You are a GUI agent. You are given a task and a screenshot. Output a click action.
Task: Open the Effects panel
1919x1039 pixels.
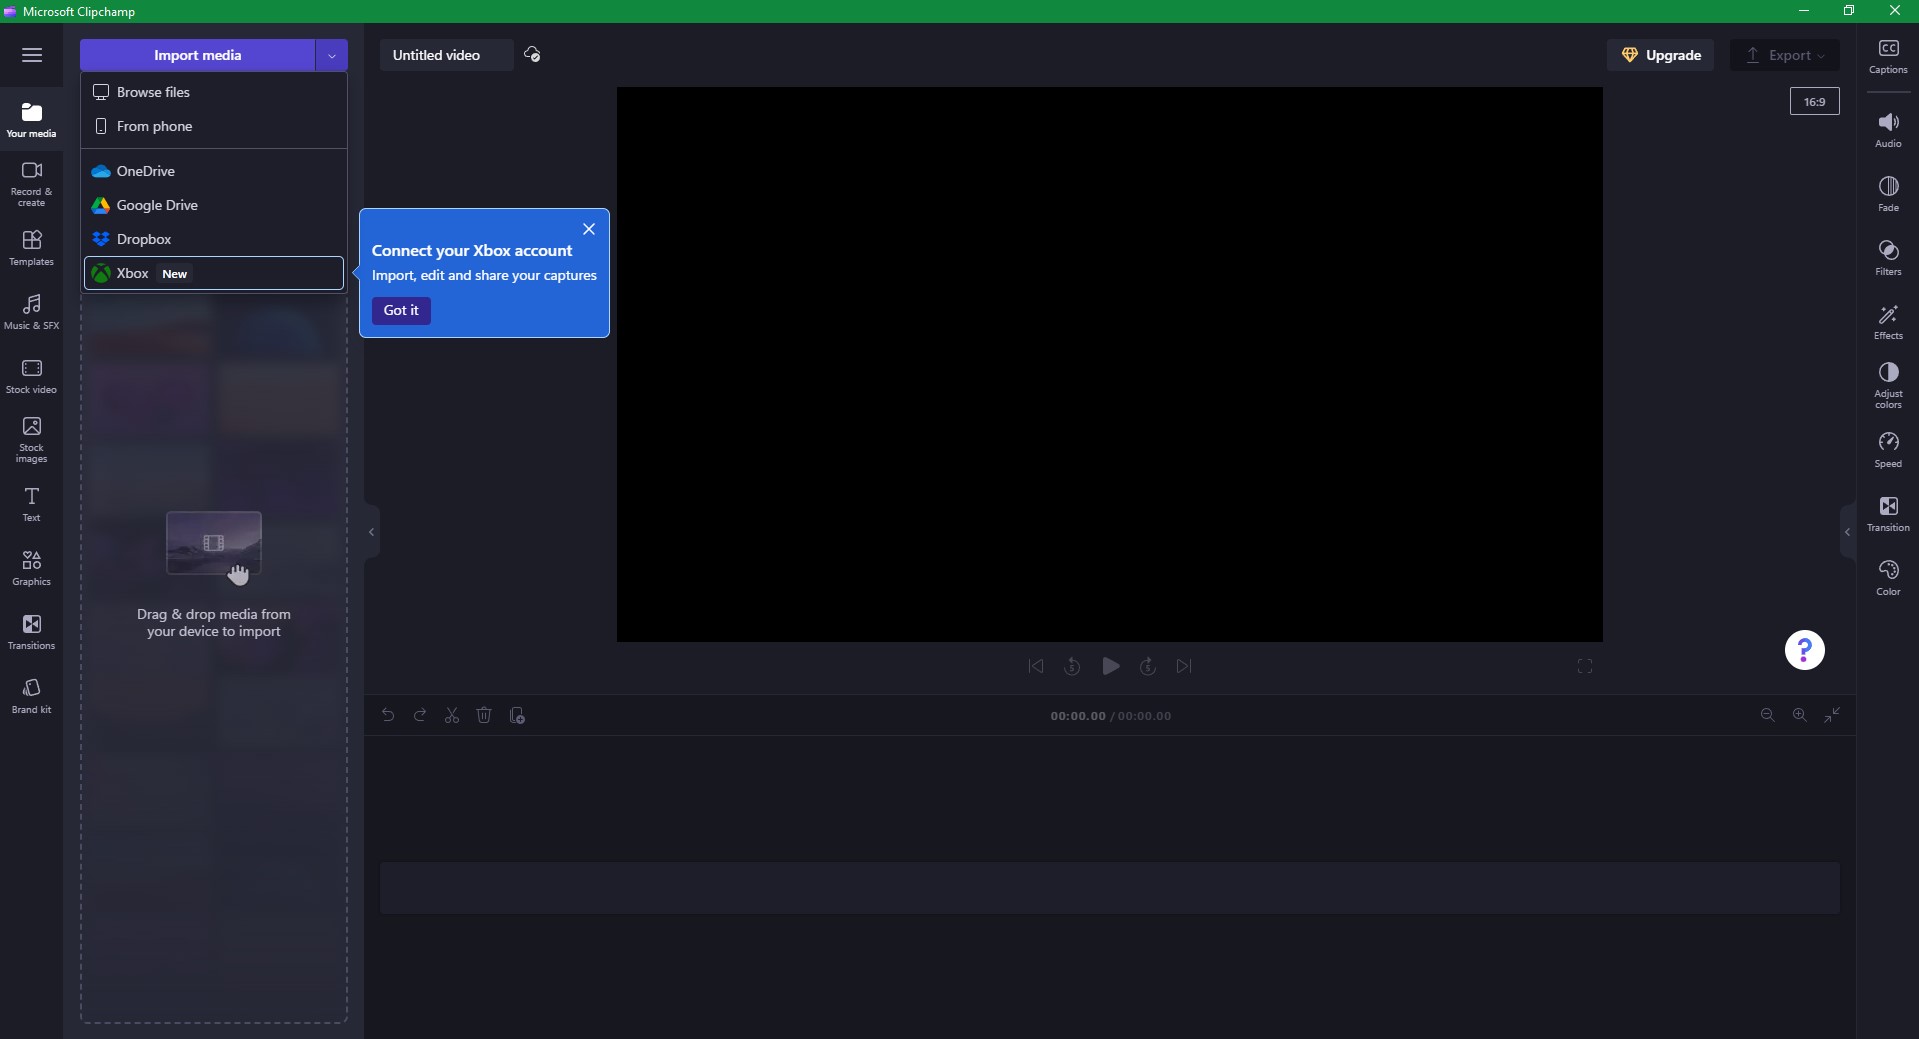1887,322
